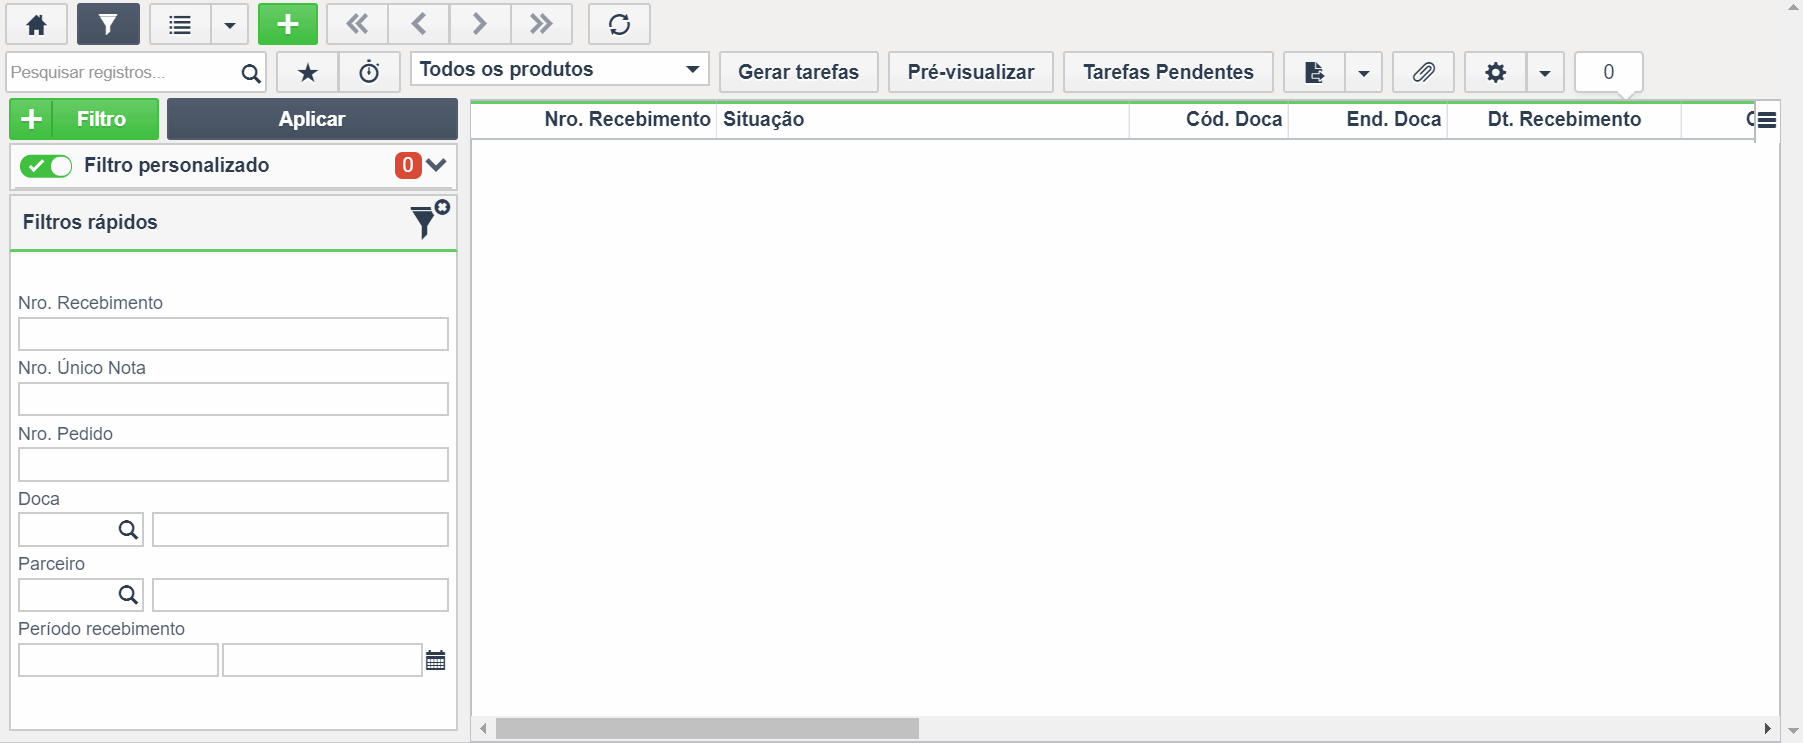
Task: Click the red filter count badge
Action: [x=408, y=165]
